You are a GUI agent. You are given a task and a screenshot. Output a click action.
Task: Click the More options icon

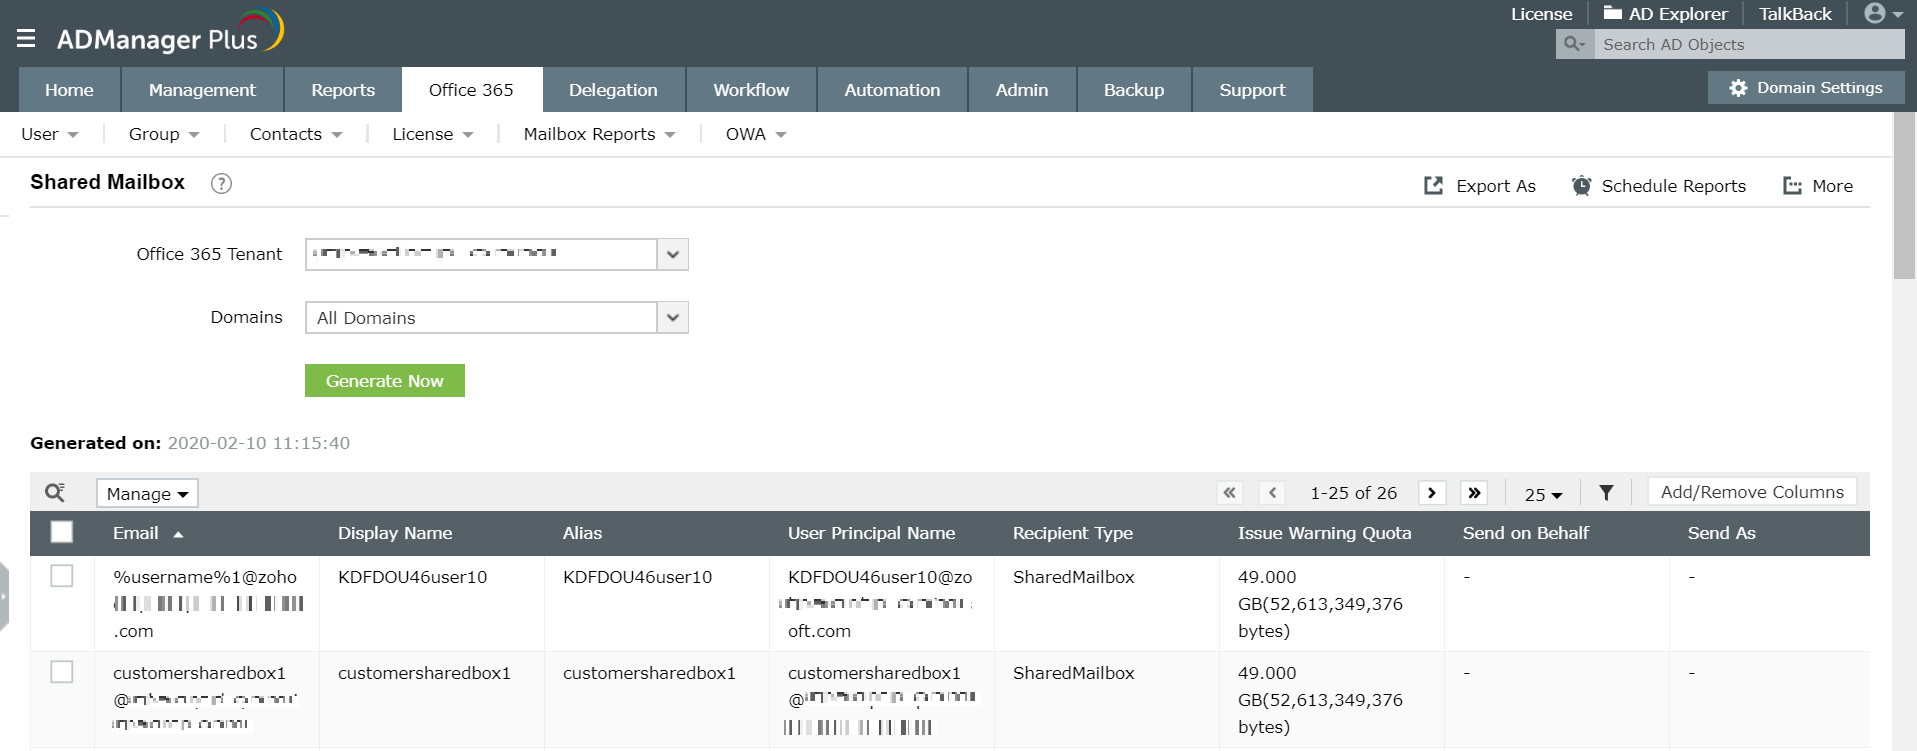1792,186
